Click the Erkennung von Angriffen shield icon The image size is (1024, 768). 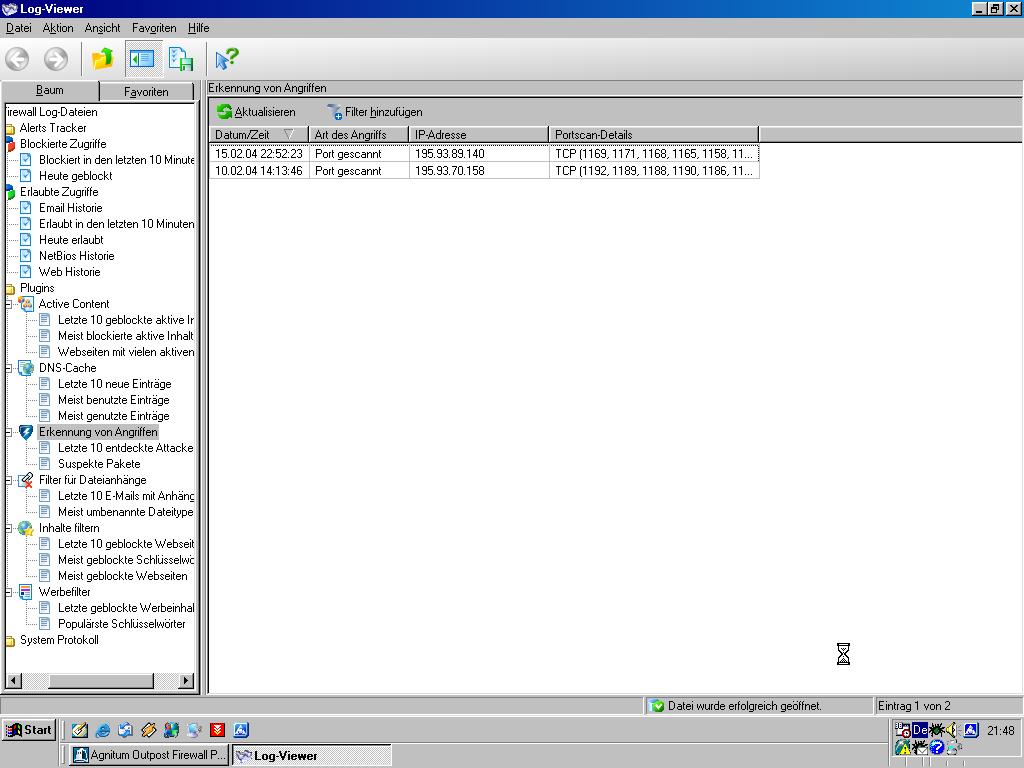(x=26, y=432)
